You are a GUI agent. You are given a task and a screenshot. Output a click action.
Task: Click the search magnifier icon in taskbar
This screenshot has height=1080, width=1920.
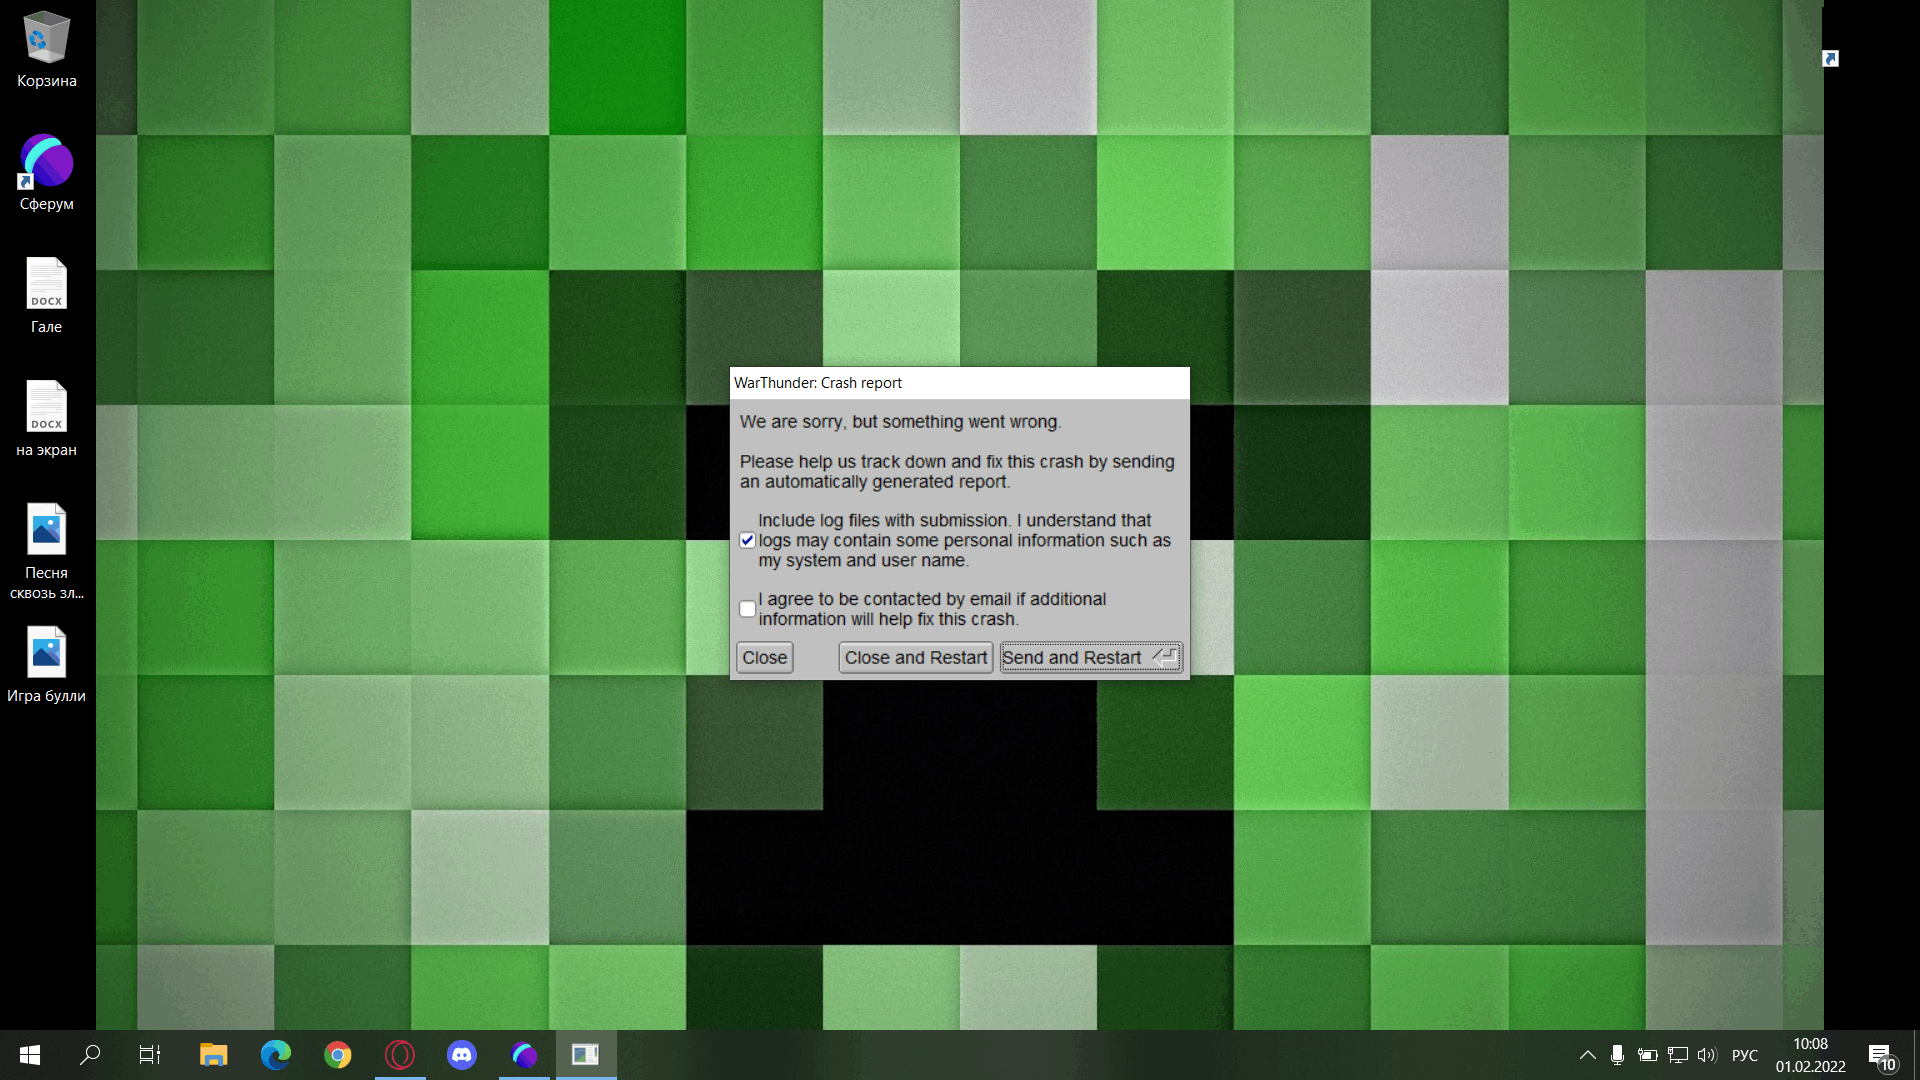point(90,1054)
